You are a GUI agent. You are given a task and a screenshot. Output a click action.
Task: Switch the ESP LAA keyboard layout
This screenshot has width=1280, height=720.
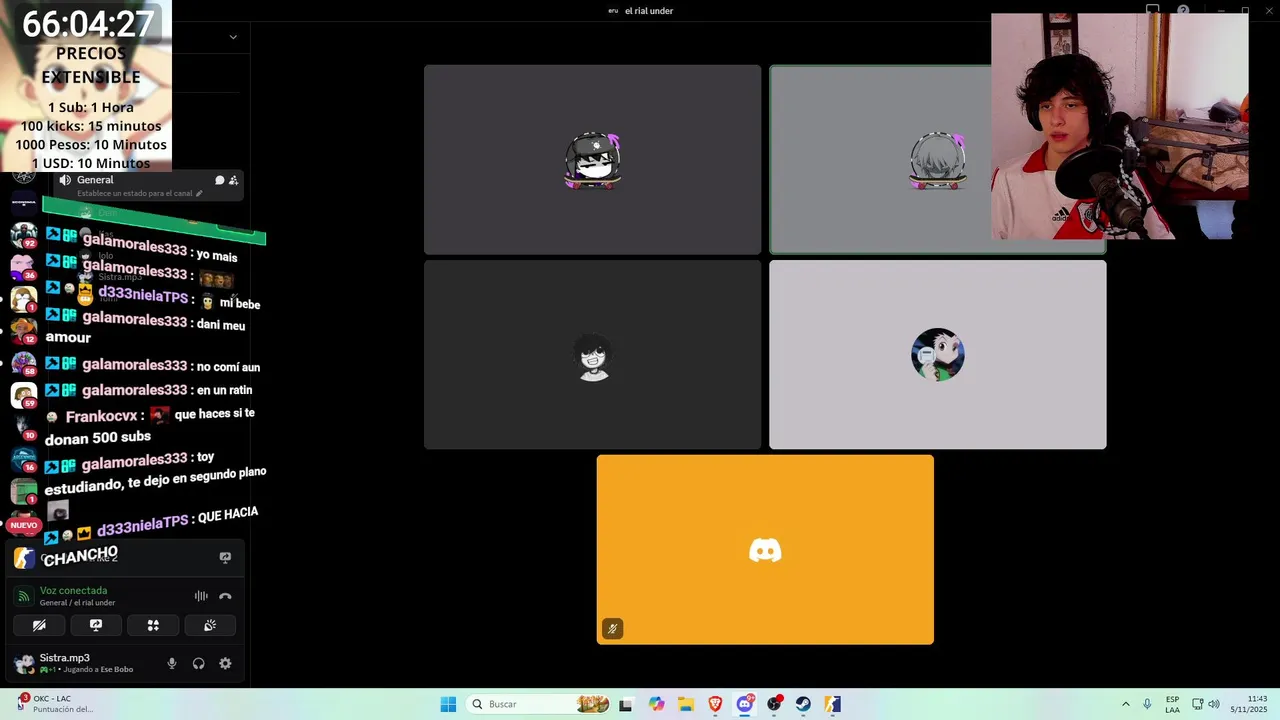point(1172,704)
